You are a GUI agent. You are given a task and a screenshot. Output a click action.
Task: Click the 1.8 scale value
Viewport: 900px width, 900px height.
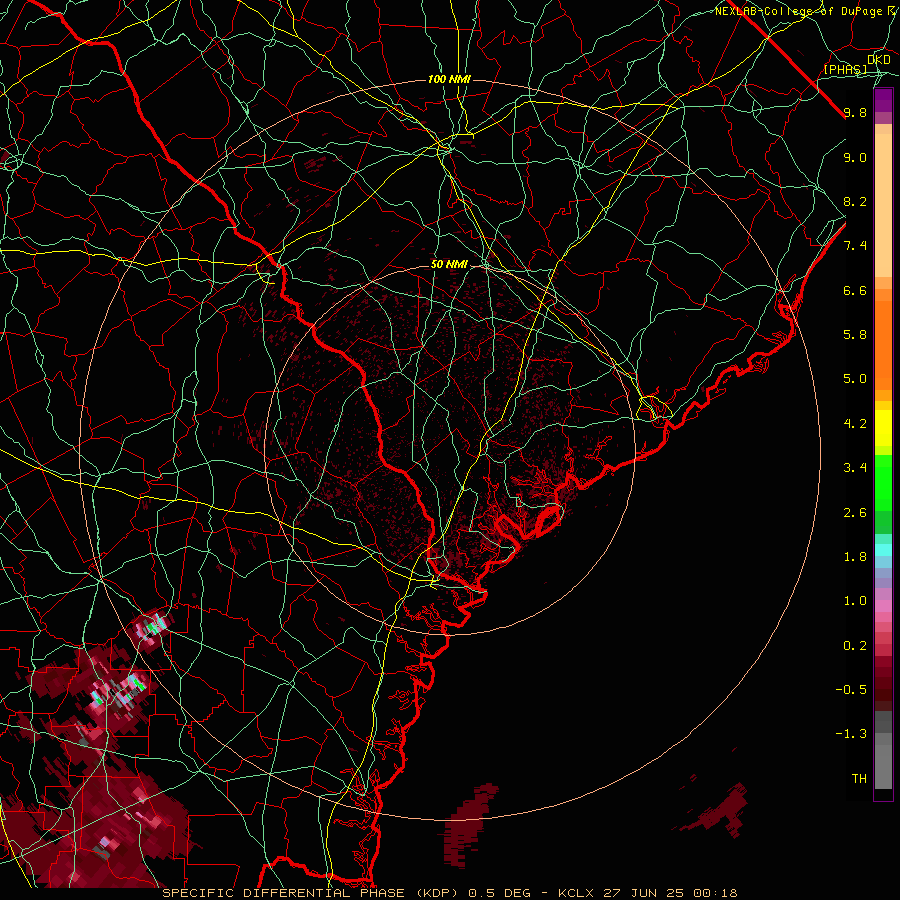point(855,557)
